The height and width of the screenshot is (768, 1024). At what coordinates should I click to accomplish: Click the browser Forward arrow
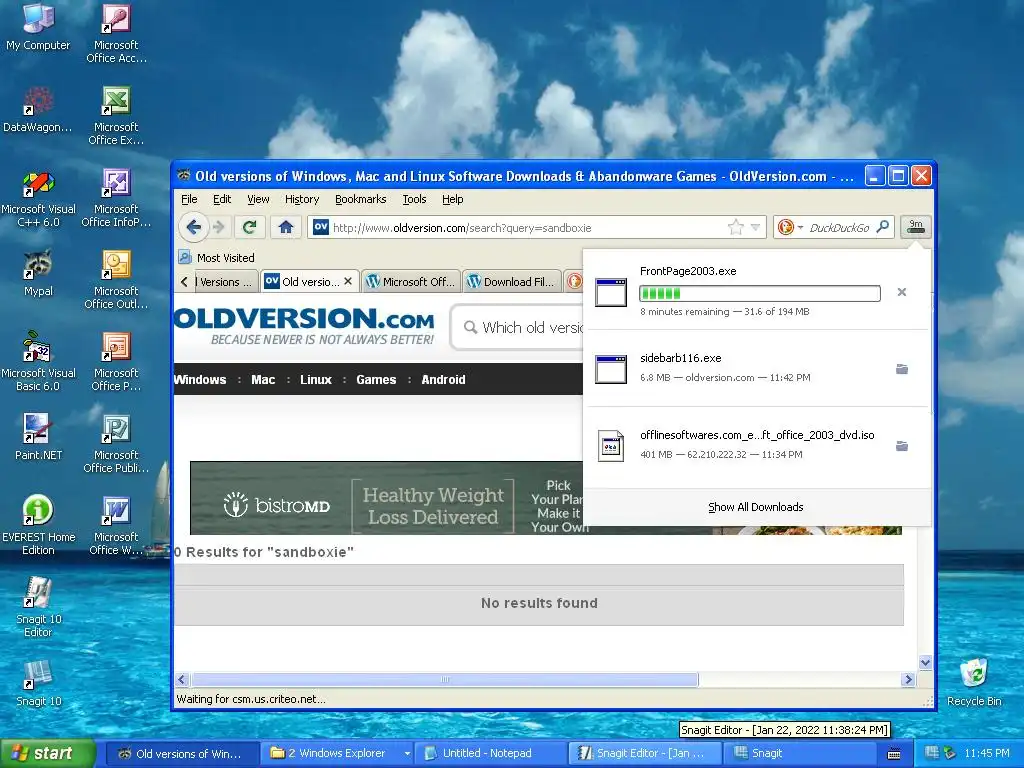219,227
